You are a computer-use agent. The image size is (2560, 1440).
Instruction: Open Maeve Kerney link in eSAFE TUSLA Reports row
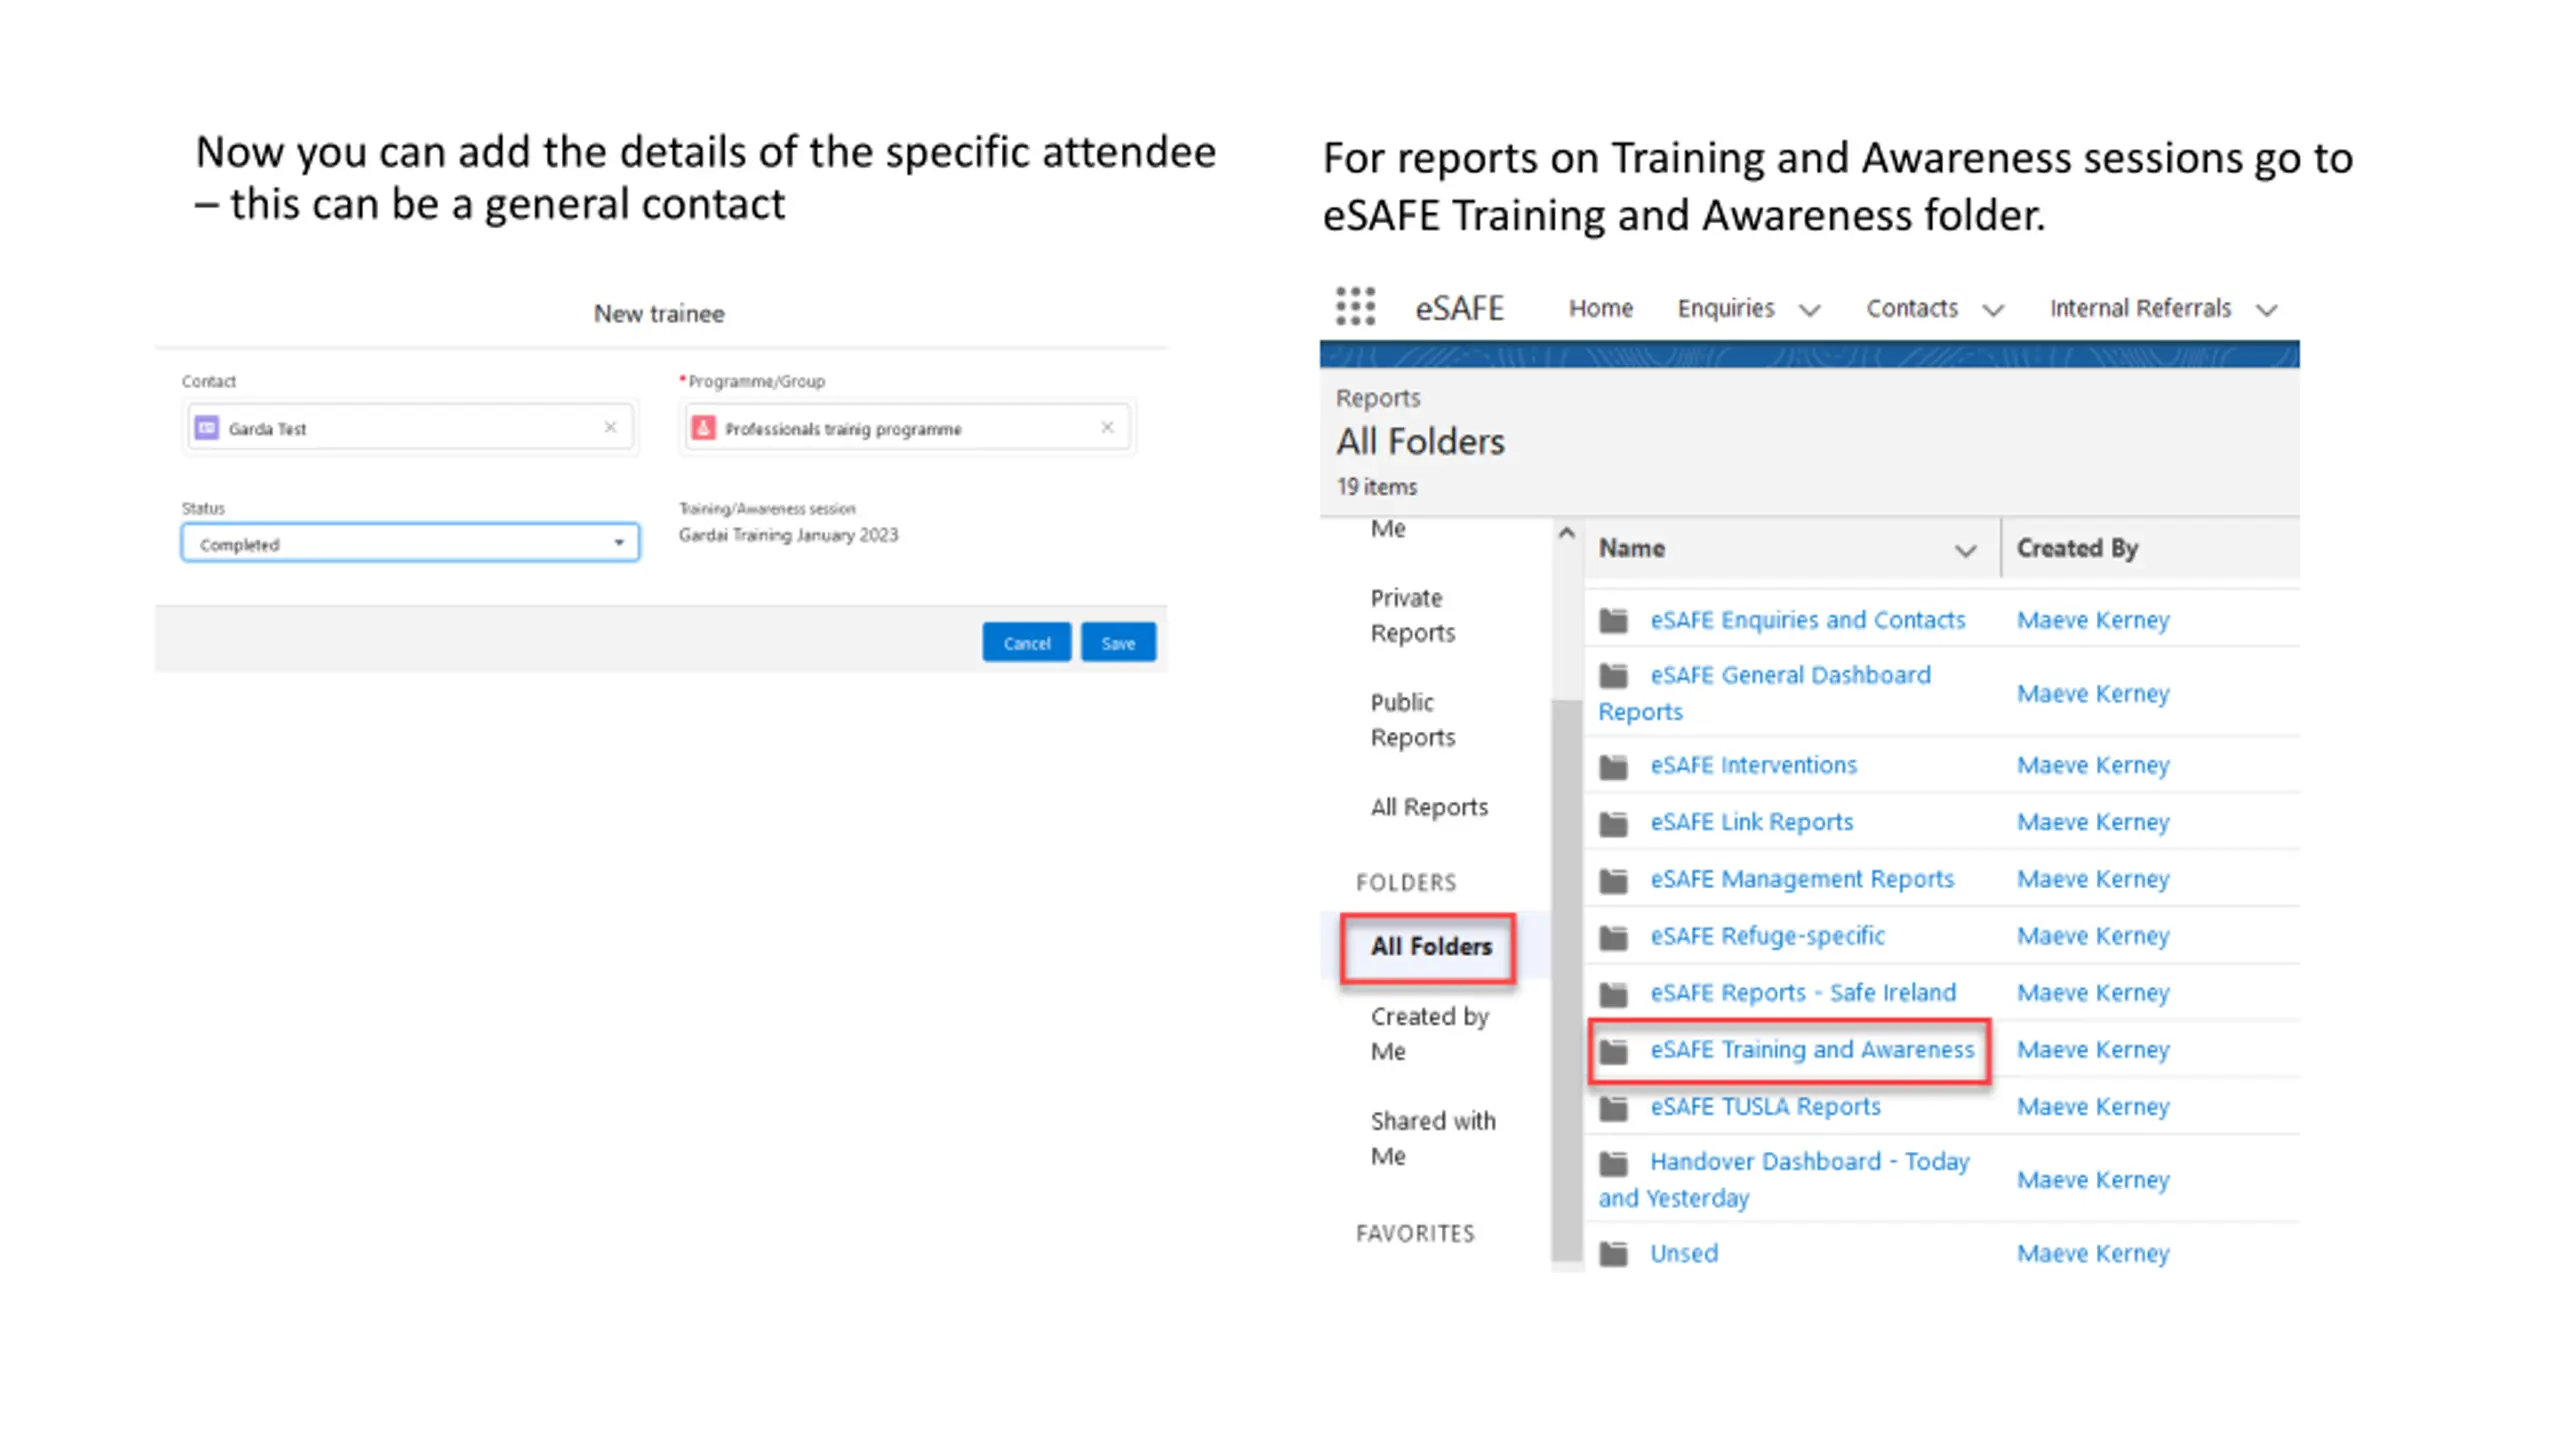pyautogui.click(x=2093, y=1107)
